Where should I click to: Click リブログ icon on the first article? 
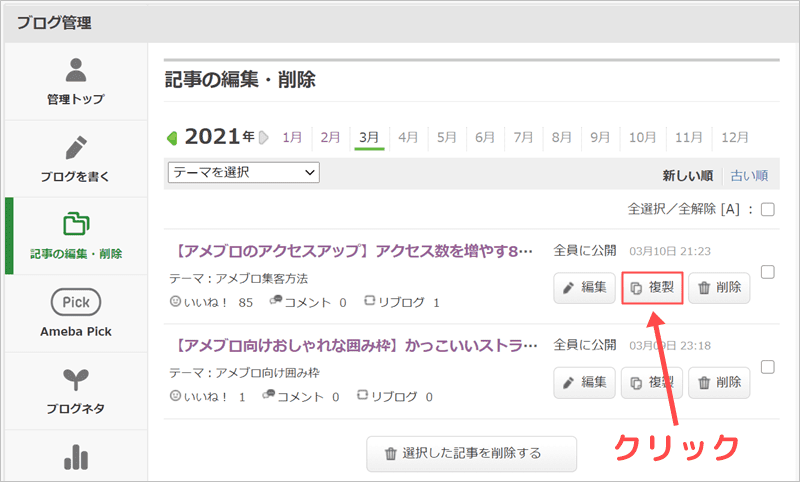370,300
